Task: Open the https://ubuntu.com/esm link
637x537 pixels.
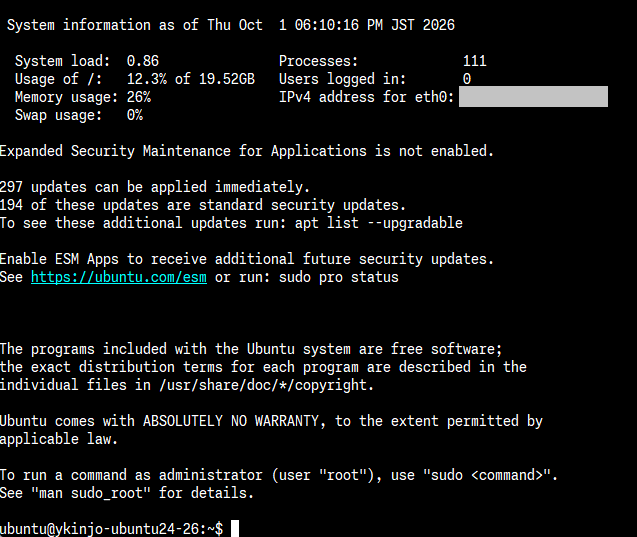Action: click(x=119, y=277)
